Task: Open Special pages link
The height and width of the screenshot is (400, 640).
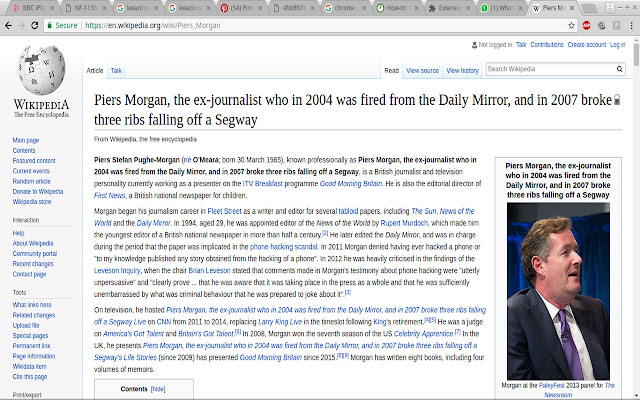Action: click(30, 335)
